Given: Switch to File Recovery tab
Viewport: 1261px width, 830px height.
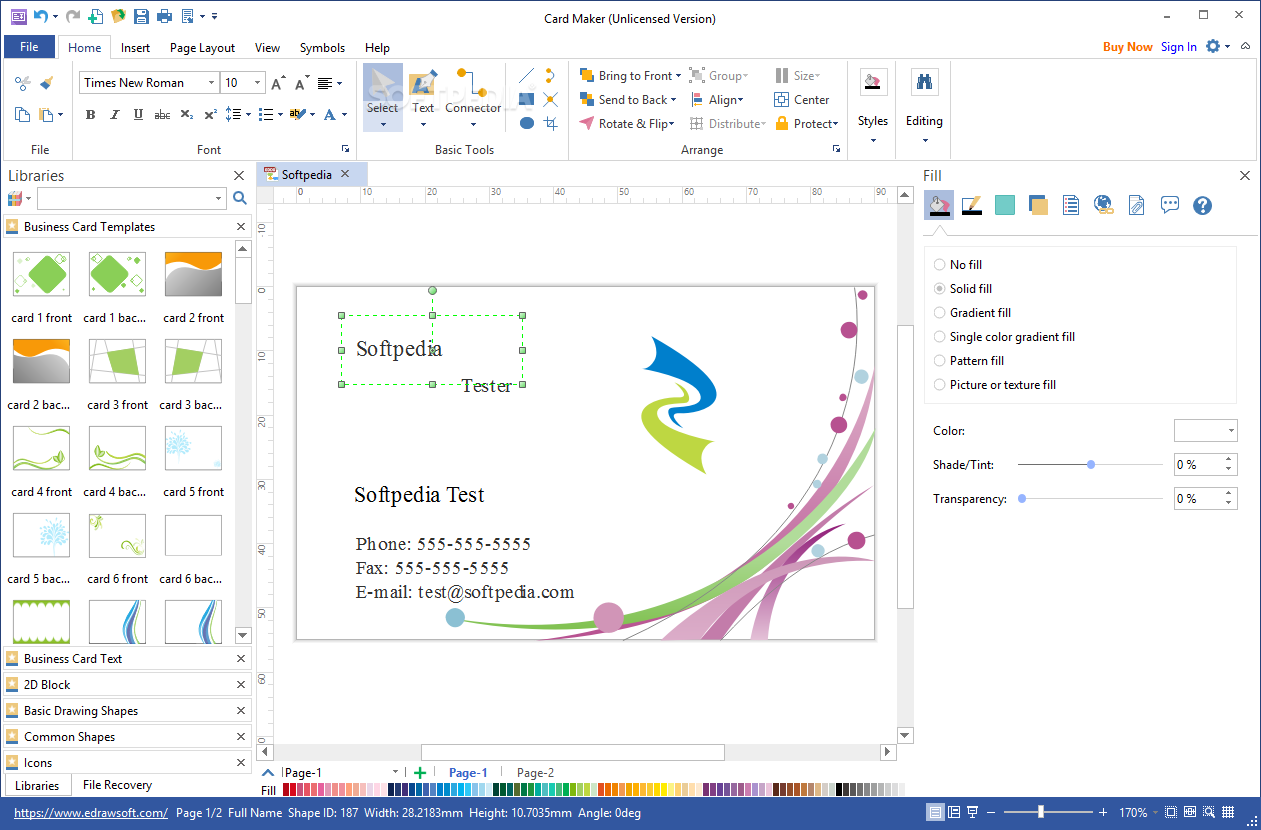Looking at the screenshot, I should click(117, 785).
